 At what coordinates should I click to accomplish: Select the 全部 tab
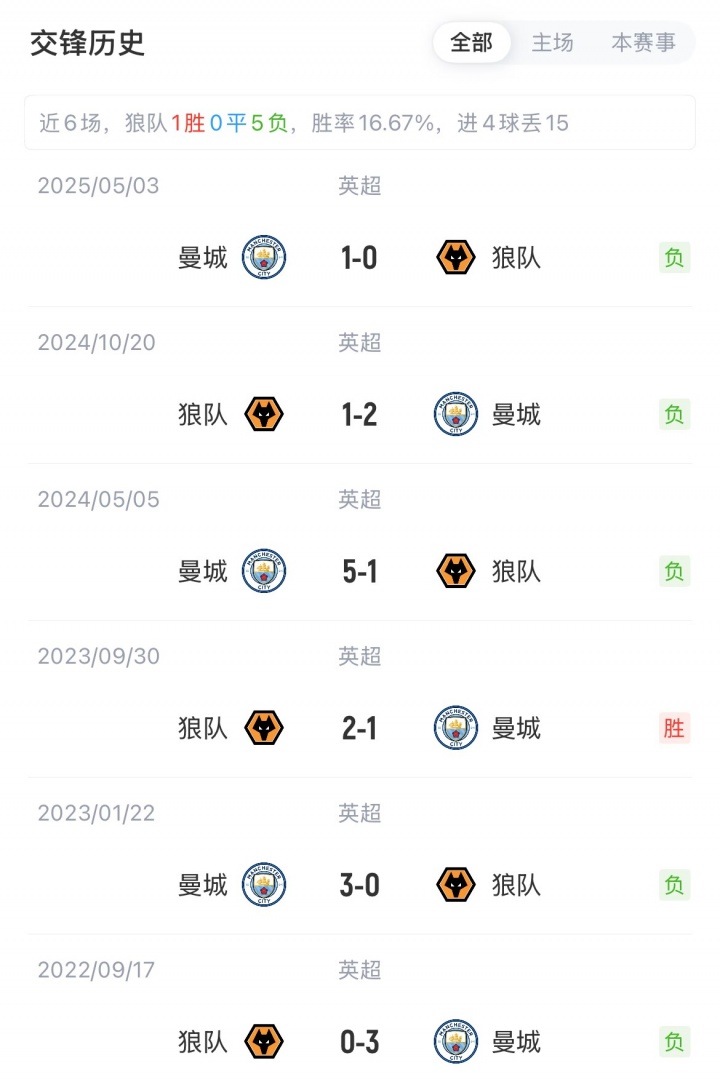(x=472, y=43)
